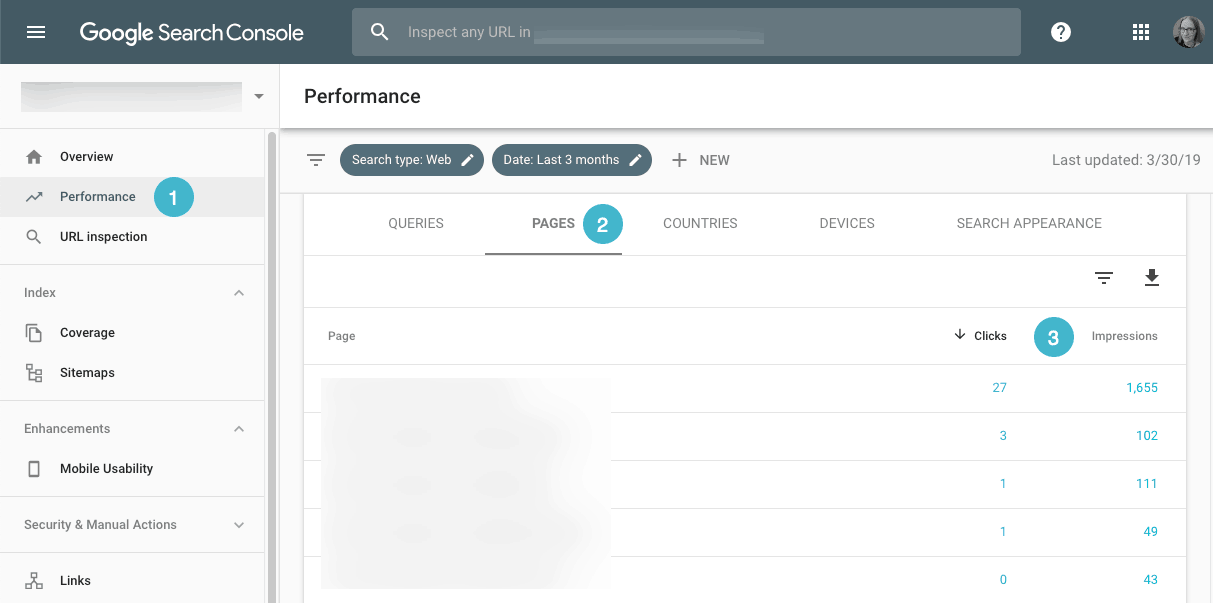Click the Help question mark icon
The height and width of the screenshot is (603, 1213).
click(1061, 32)
